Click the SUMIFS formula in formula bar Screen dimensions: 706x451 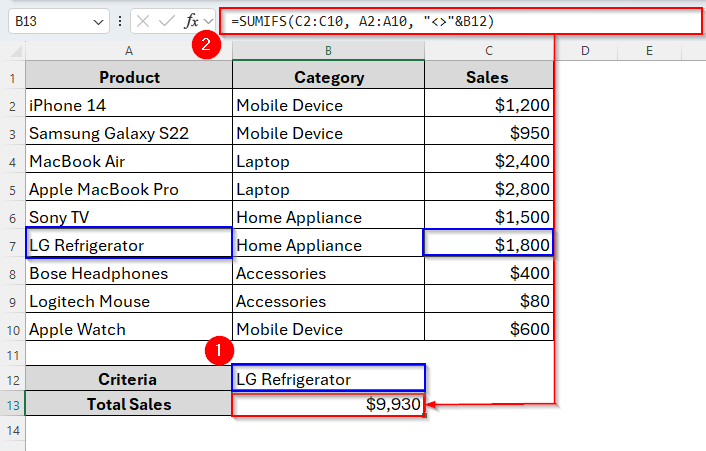coord(360,20)
